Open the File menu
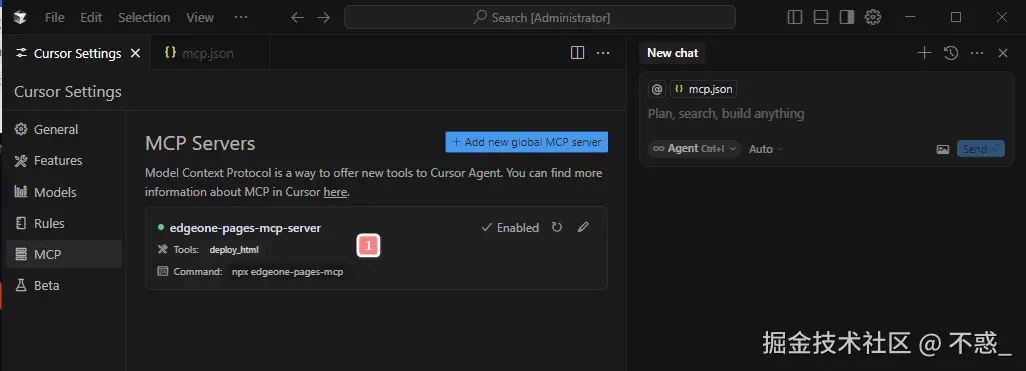 tap(54, 18)
